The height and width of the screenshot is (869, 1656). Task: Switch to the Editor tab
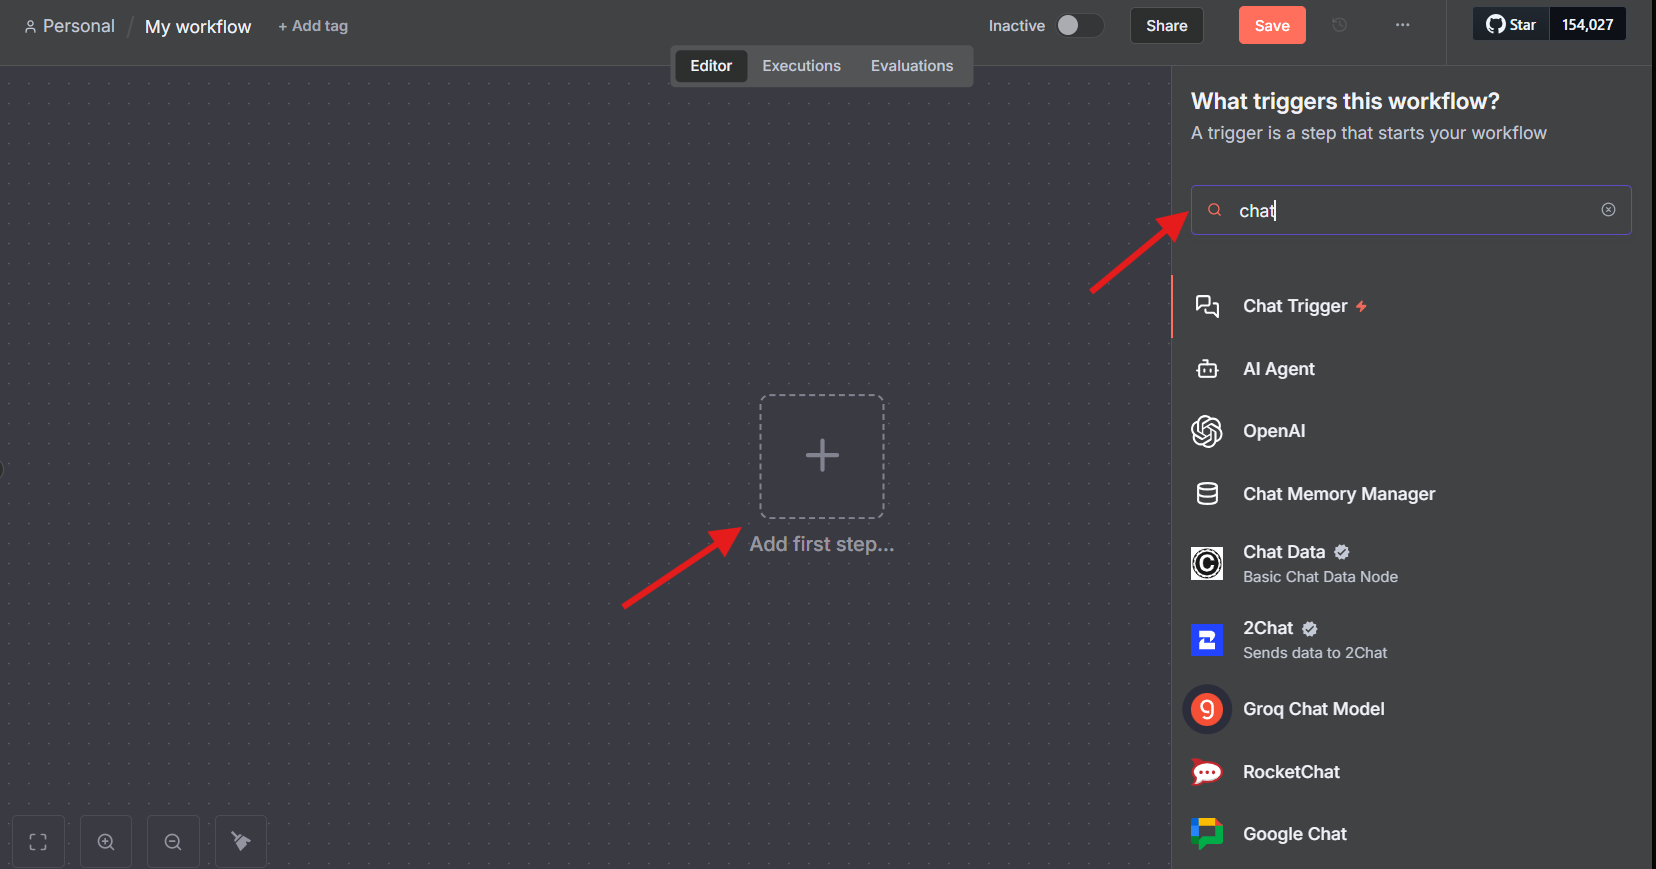[x=711, y=66]
